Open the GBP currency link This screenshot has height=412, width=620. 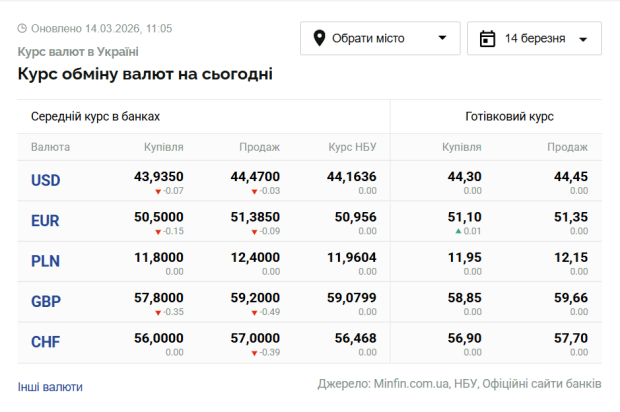46,302
